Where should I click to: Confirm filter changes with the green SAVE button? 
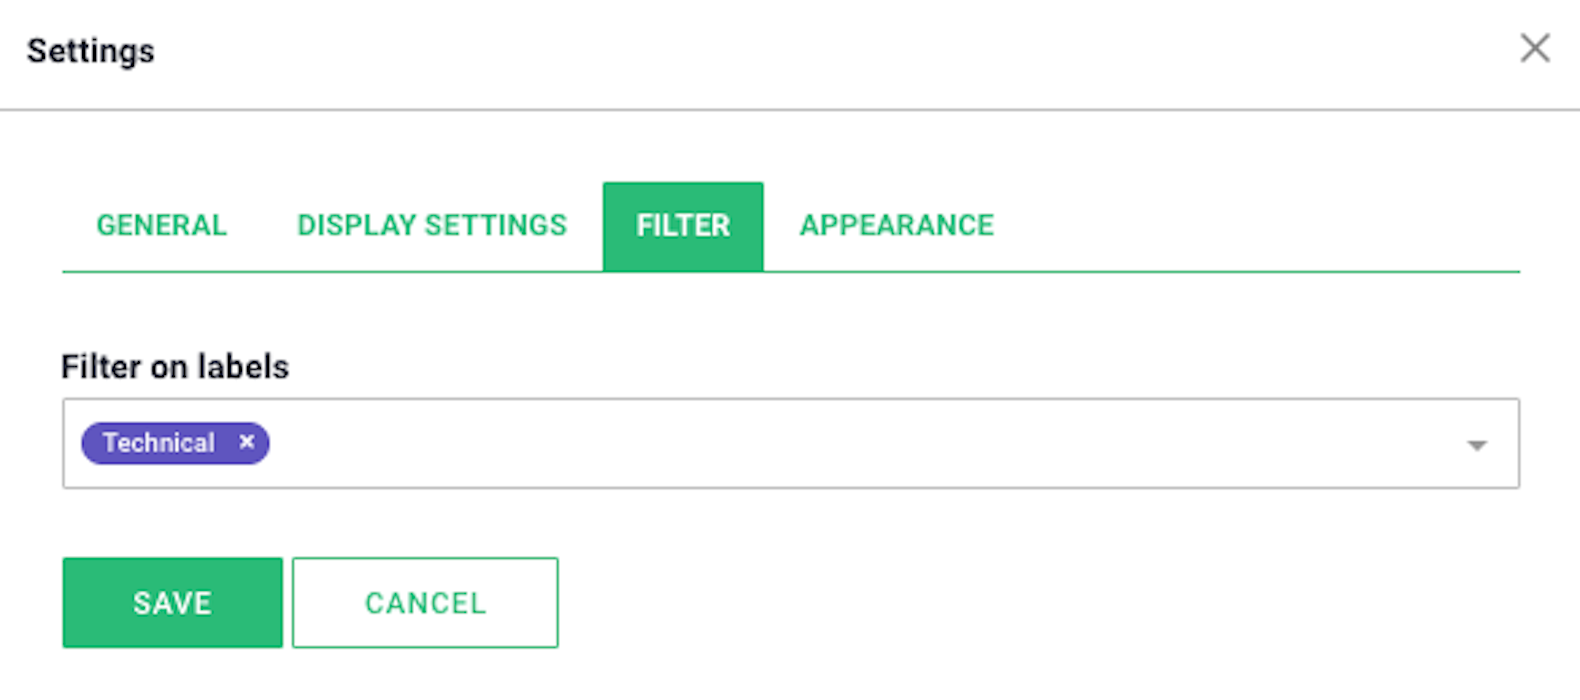coord(172,603)
